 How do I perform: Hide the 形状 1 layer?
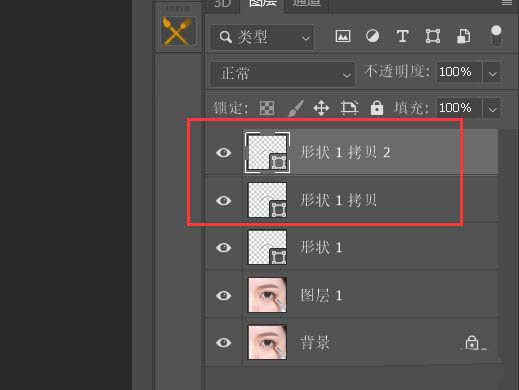[223, 248]
